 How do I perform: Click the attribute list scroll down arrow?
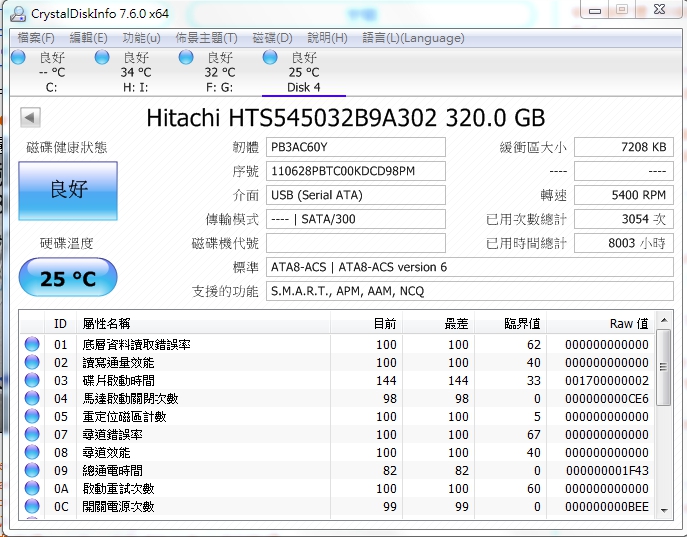point(664,511)
